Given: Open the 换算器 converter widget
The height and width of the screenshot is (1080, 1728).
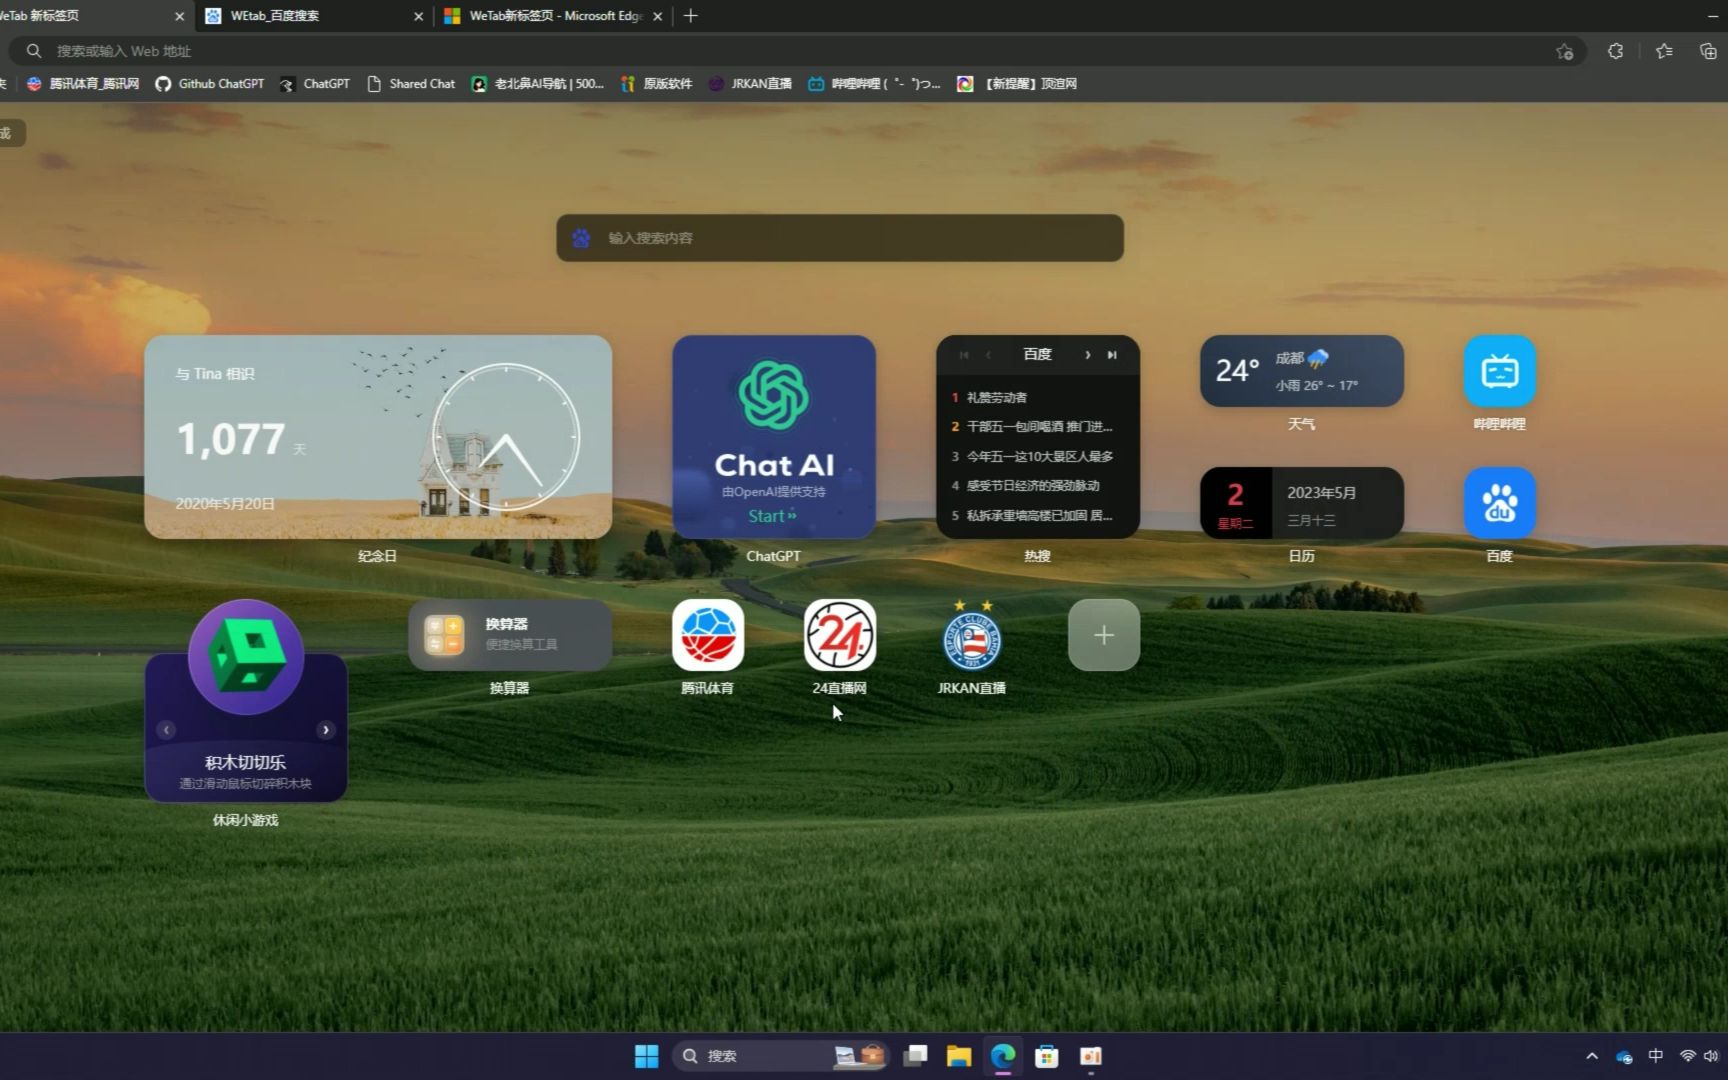Looking at the screenshot, I should click(510, 635).
